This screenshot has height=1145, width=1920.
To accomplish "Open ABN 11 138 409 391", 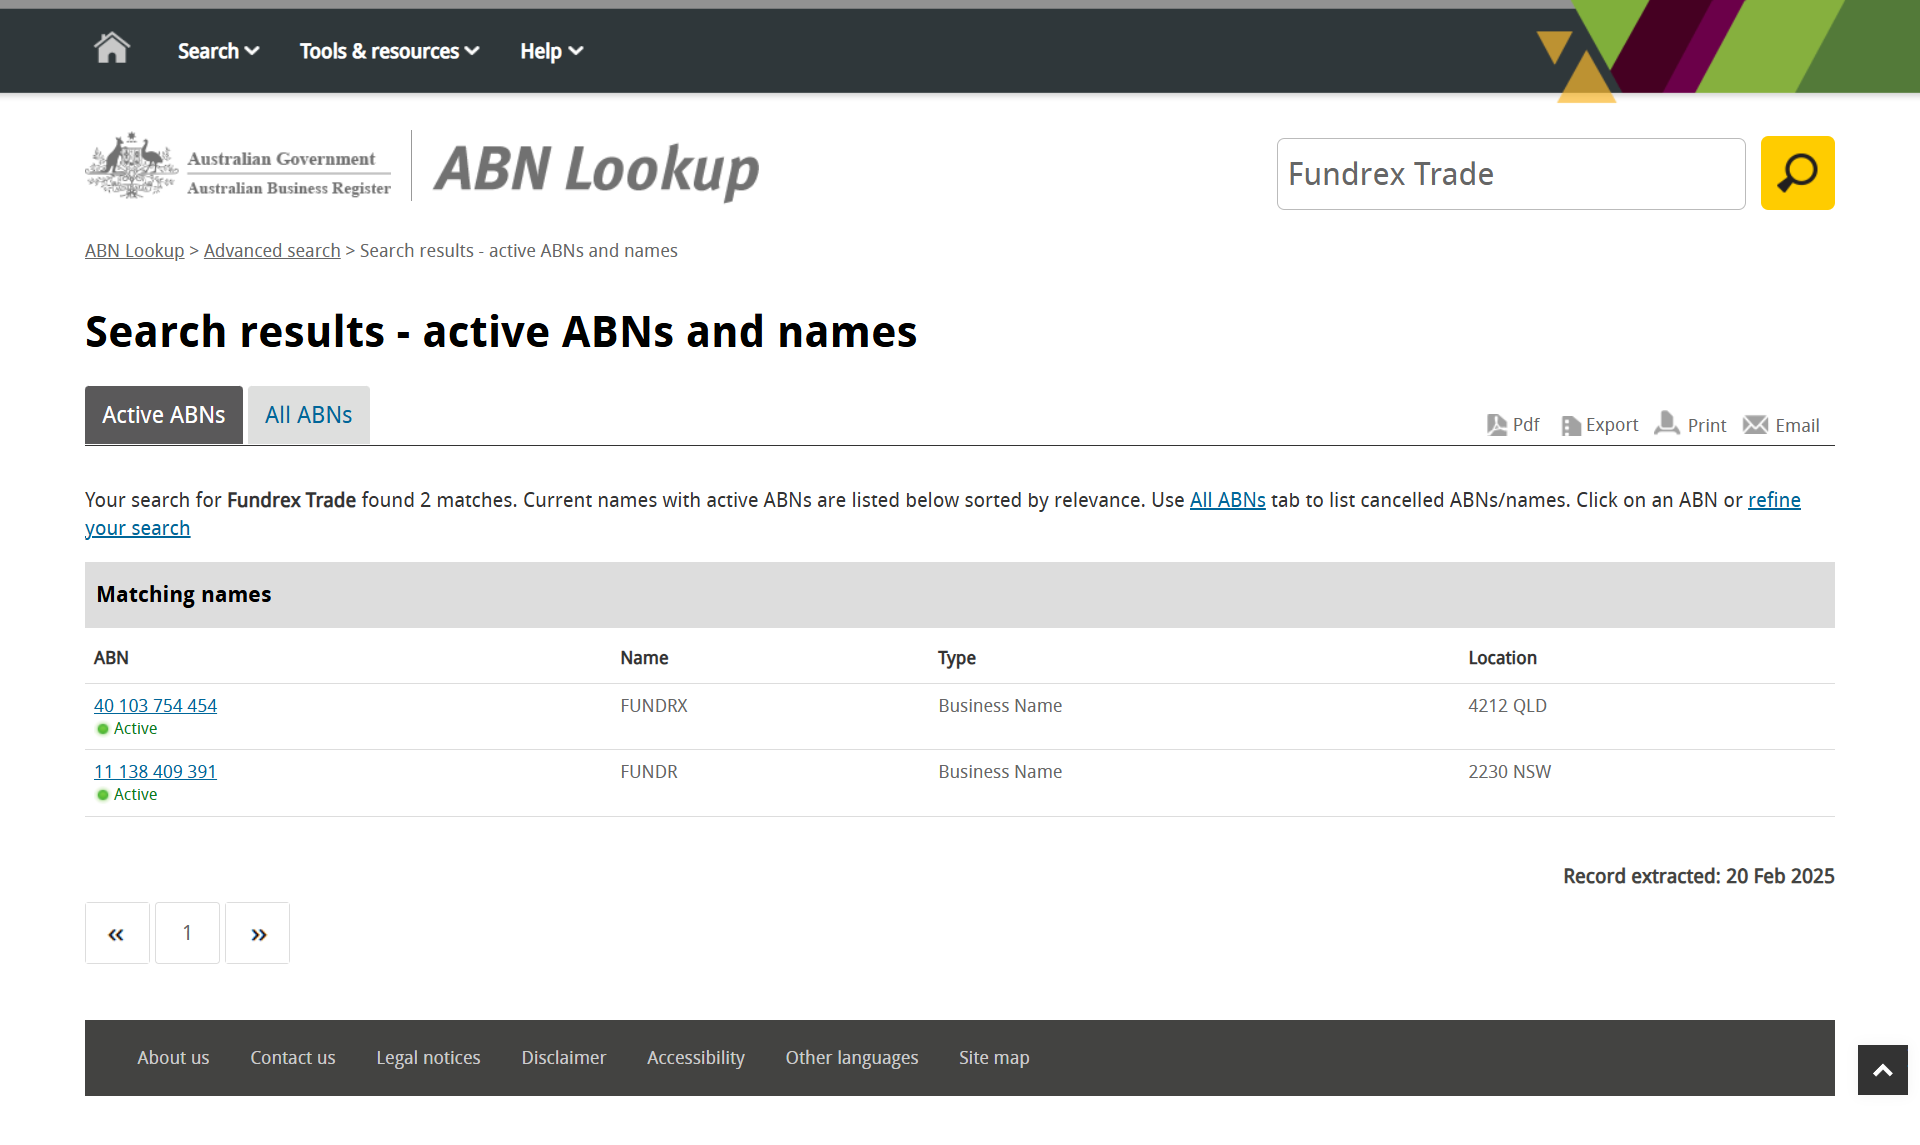I will pyautogui.click(x=155, y=772).
